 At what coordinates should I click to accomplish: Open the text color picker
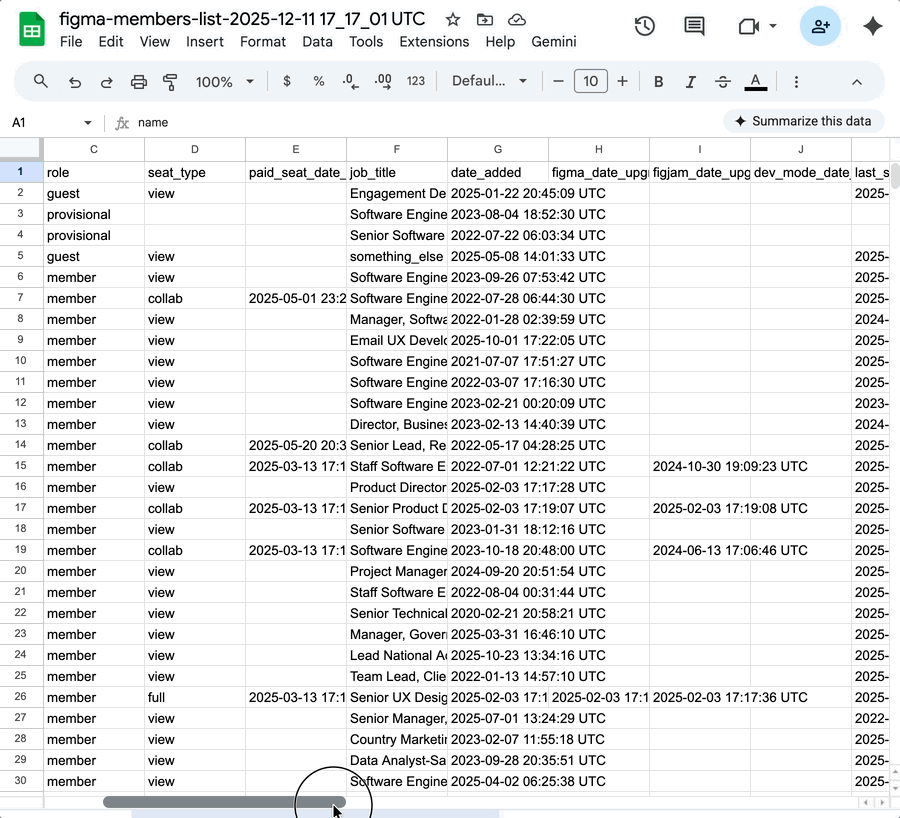[756, 82]
